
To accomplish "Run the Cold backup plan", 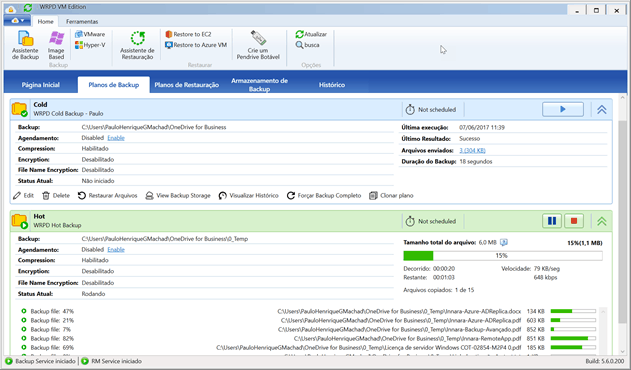I will (x=563, y=109).
